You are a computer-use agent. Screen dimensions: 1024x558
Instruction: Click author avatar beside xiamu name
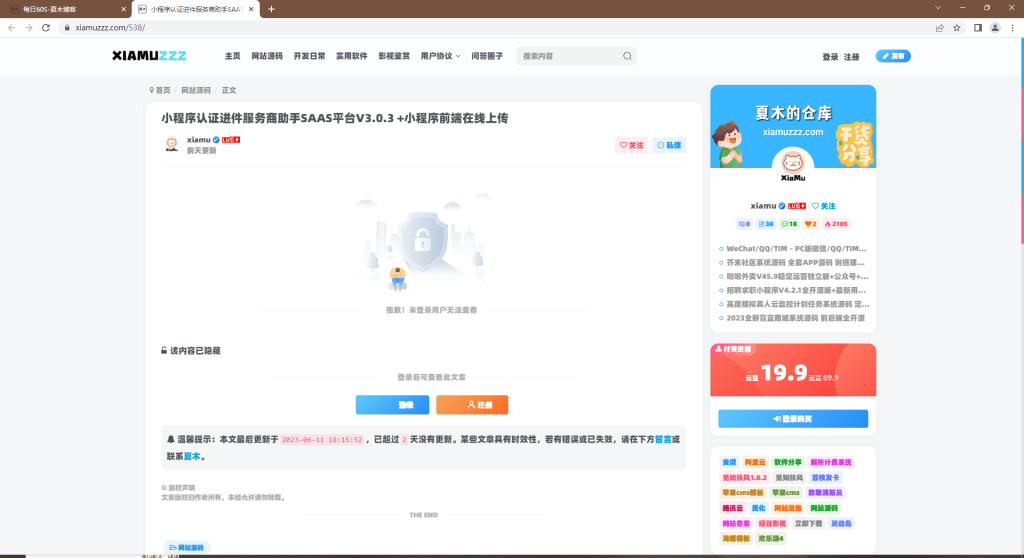pos(171,144)
